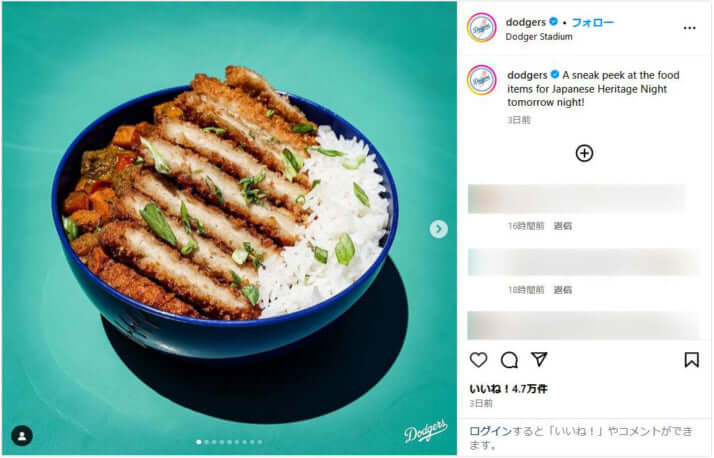Show tagged accounts via person icon
The image size is (714, 458).
click(22, 436)
